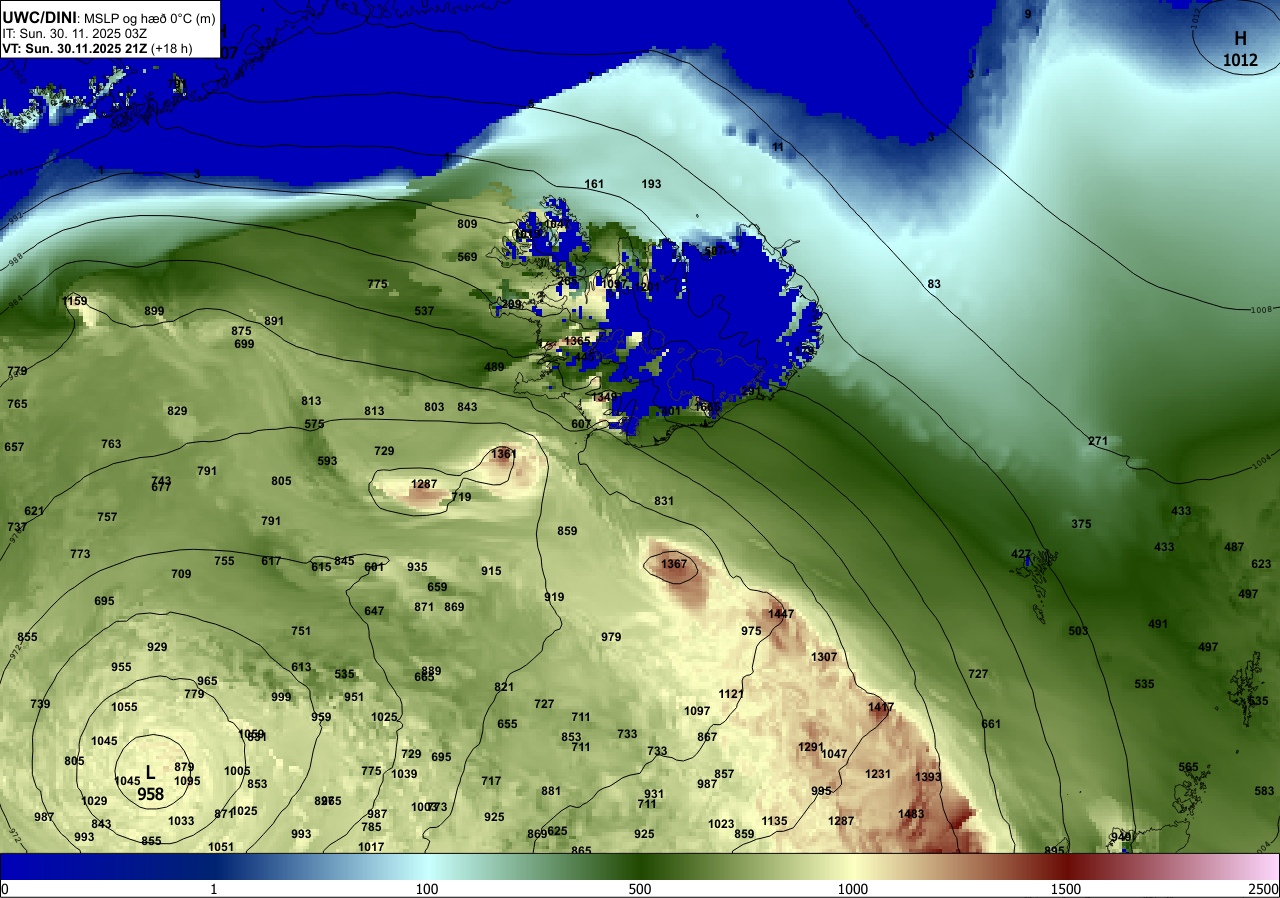The image size is (1280, 898).
Task: Click the isobar label 1008
Action: [x=1261, y=310]
